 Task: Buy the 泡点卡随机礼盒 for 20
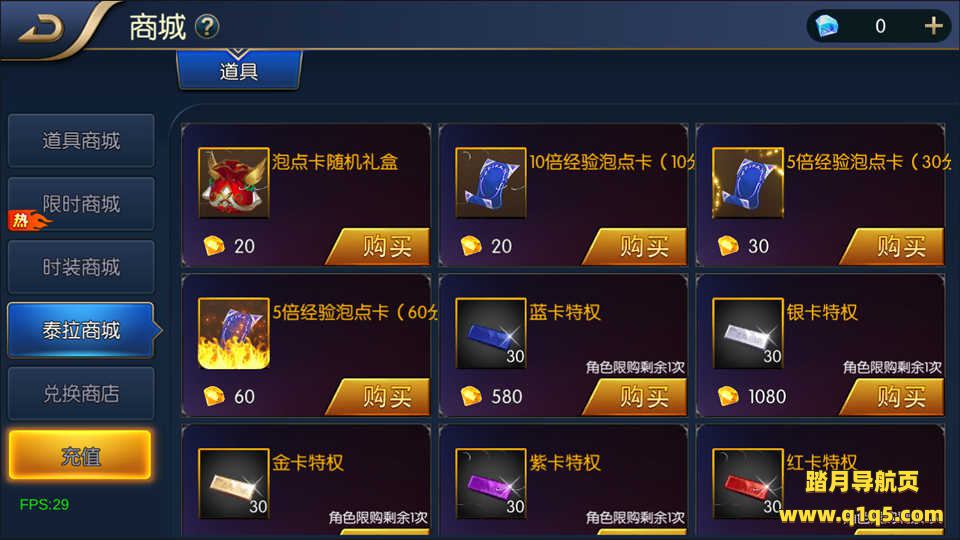[378, 246]
